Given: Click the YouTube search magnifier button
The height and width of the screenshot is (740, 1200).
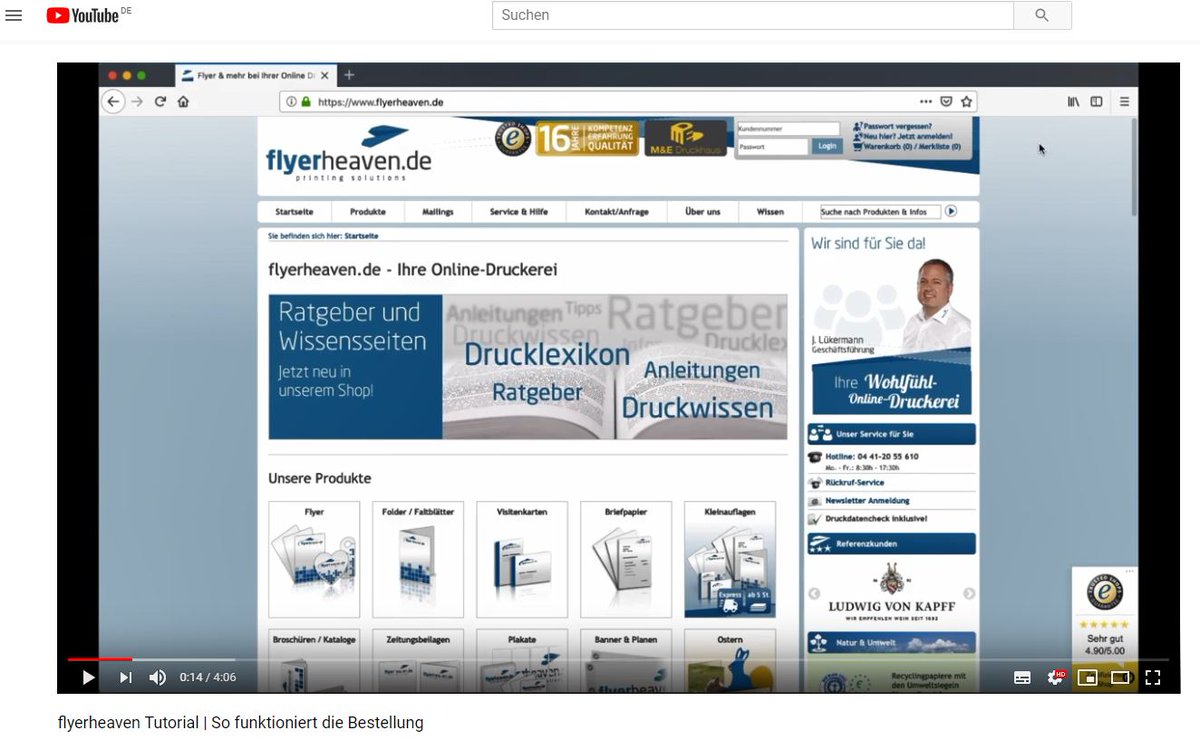Looking at the screenshot, I should click(1042, 15).
